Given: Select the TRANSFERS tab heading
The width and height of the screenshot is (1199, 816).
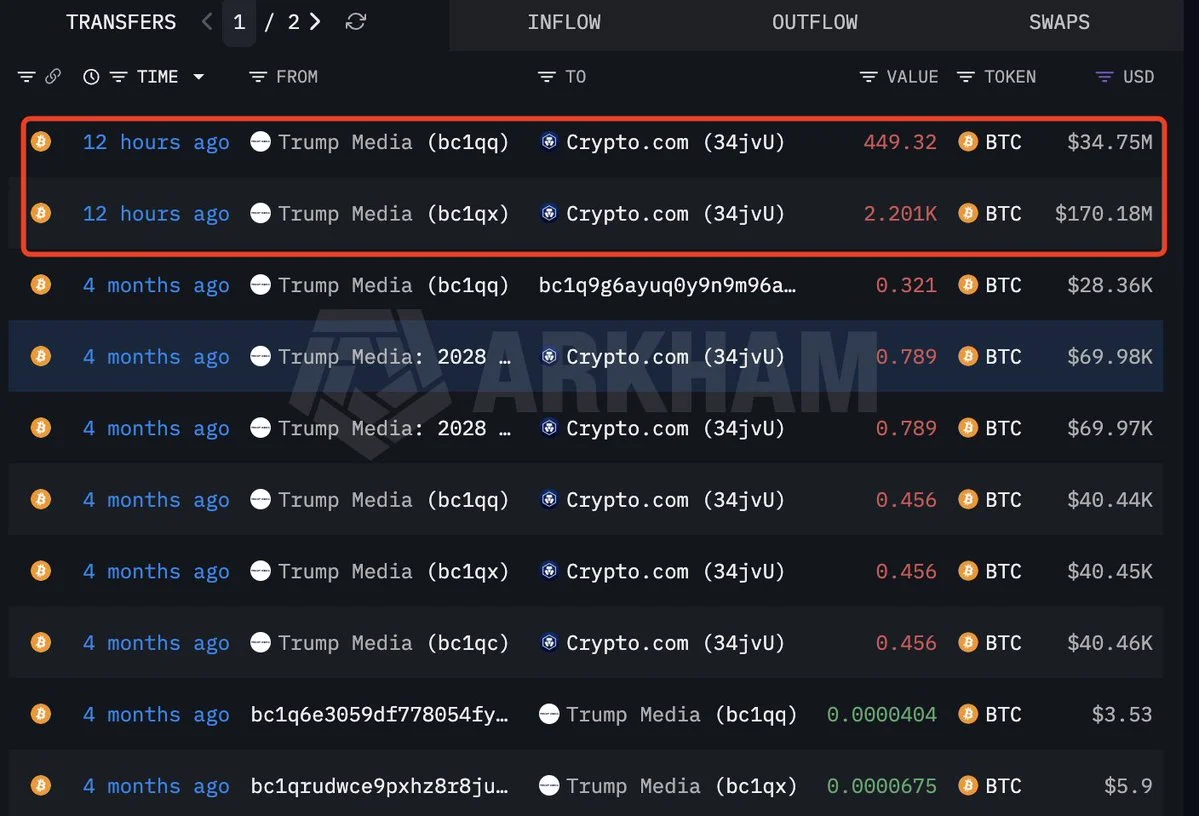Looking at the screenshot, I should (x=121, y=22).
